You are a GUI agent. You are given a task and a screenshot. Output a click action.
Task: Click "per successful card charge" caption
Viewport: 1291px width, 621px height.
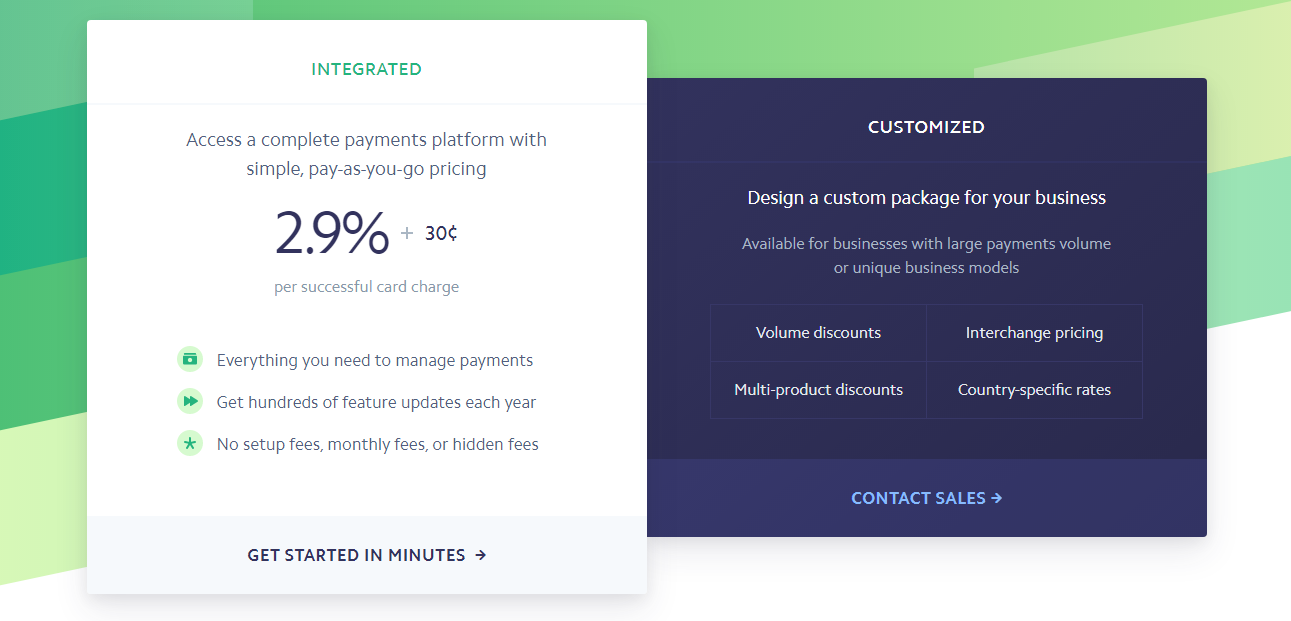coord(366,287)
